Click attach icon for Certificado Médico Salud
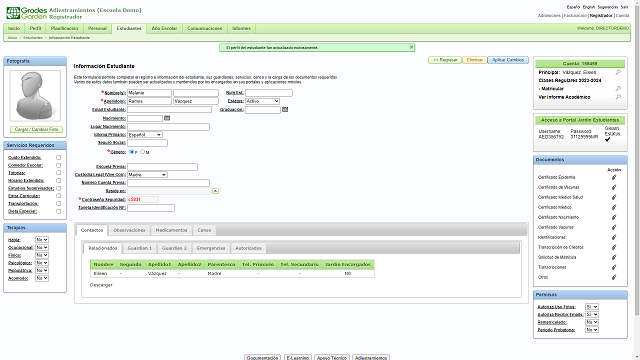640x360 pixels. tap(614, 197)
